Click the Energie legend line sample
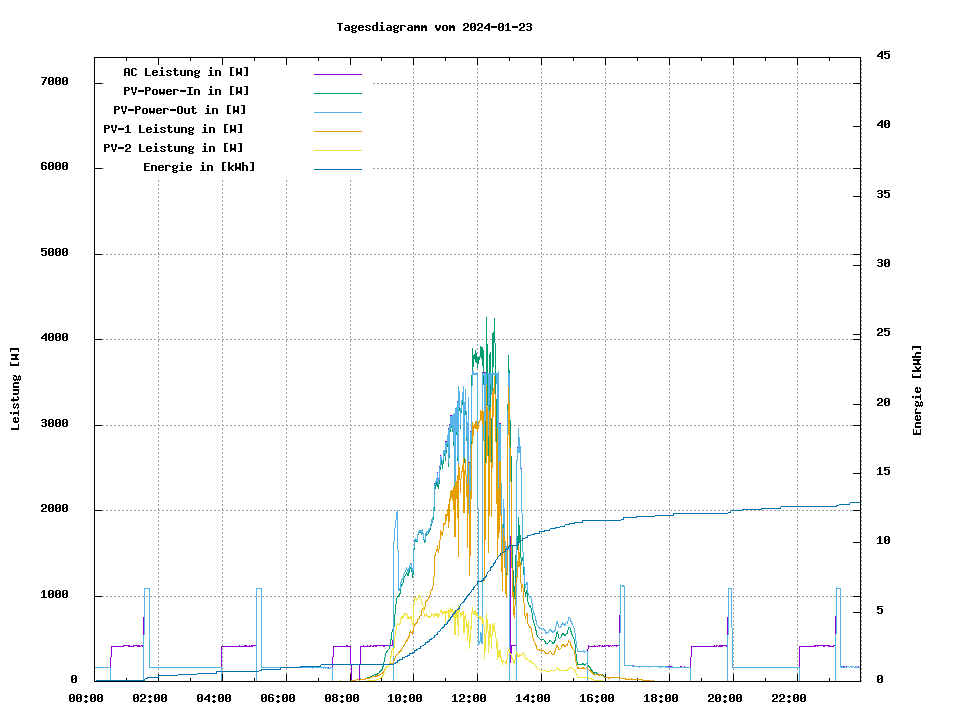Viewport: 960px width, 720px height. point(337,169)
